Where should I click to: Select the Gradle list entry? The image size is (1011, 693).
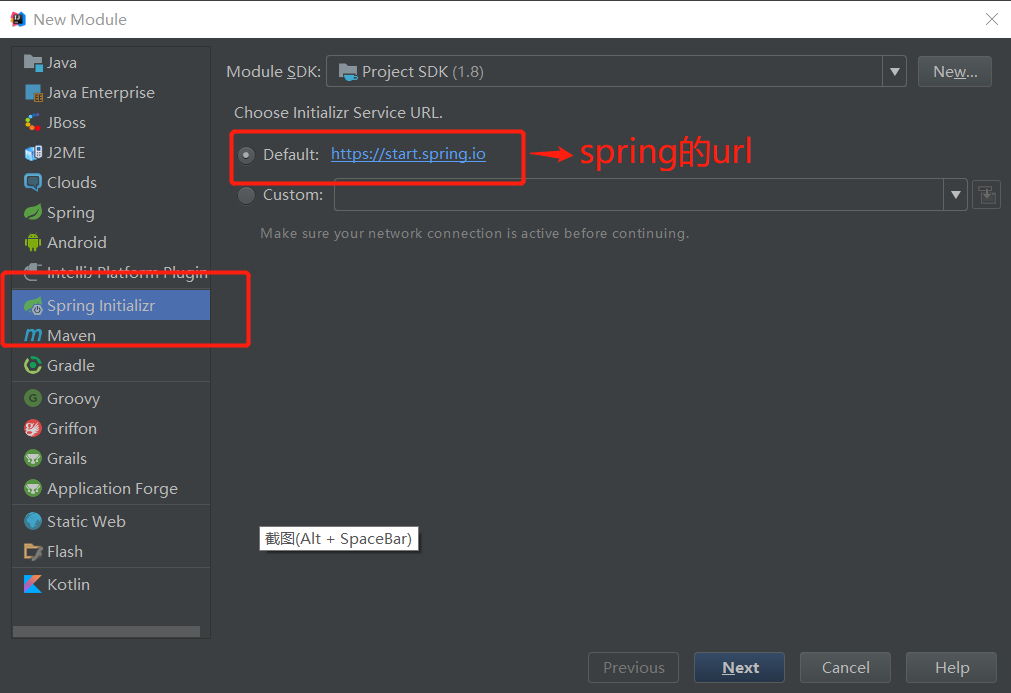pyautogui.click(x=111, y=366)
